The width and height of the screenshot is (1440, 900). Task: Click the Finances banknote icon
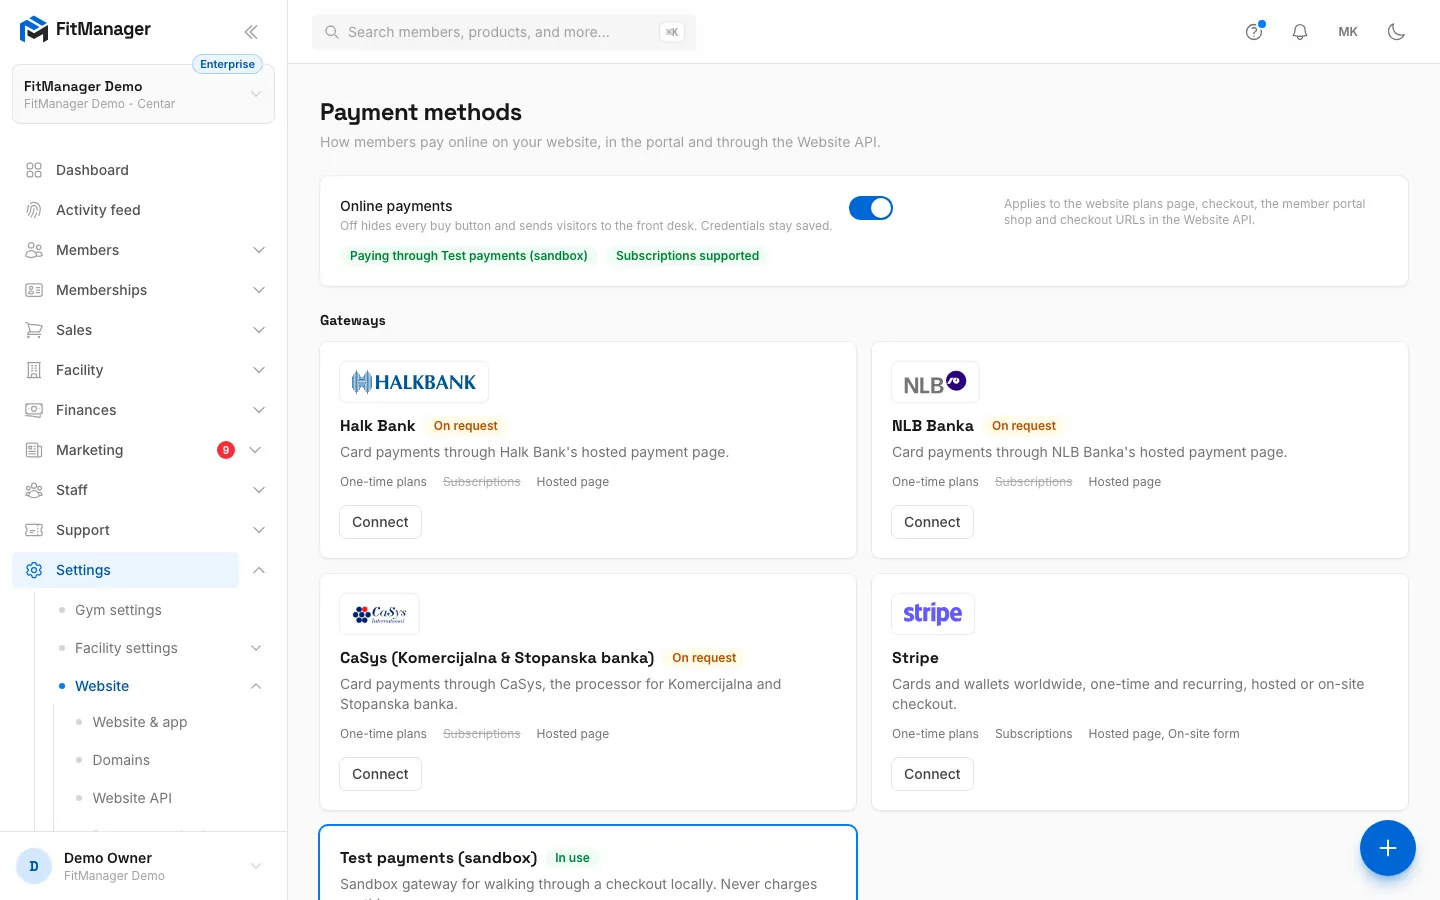point(34,410)
